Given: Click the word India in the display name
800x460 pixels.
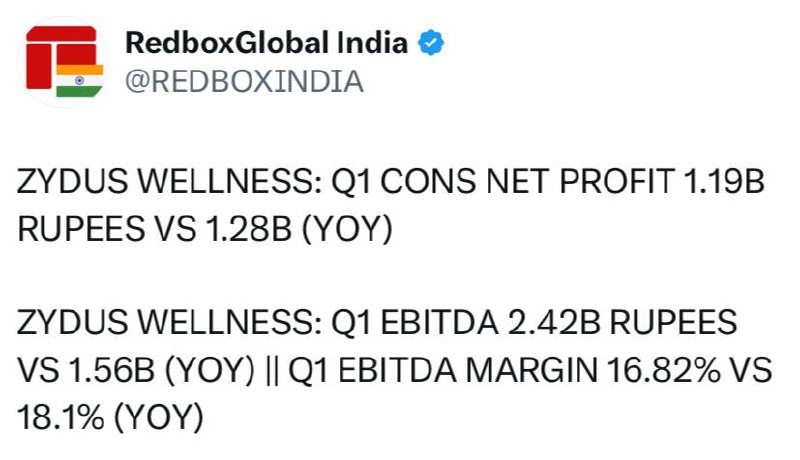Looking at the screenshot, I should pos(372,43).
